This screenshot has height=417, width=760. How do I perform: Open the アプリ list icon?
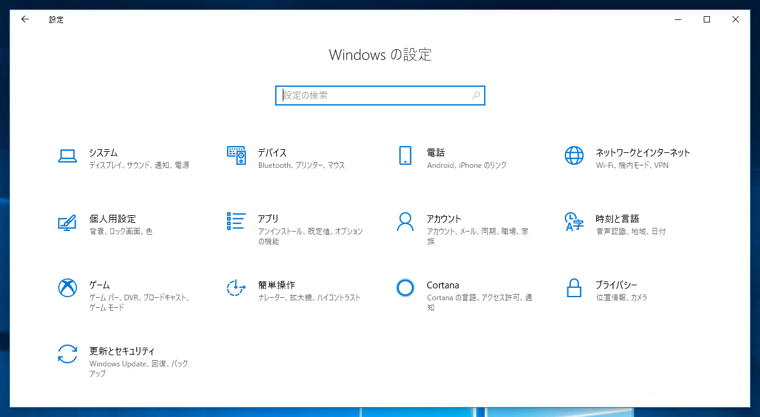[236, 221]
